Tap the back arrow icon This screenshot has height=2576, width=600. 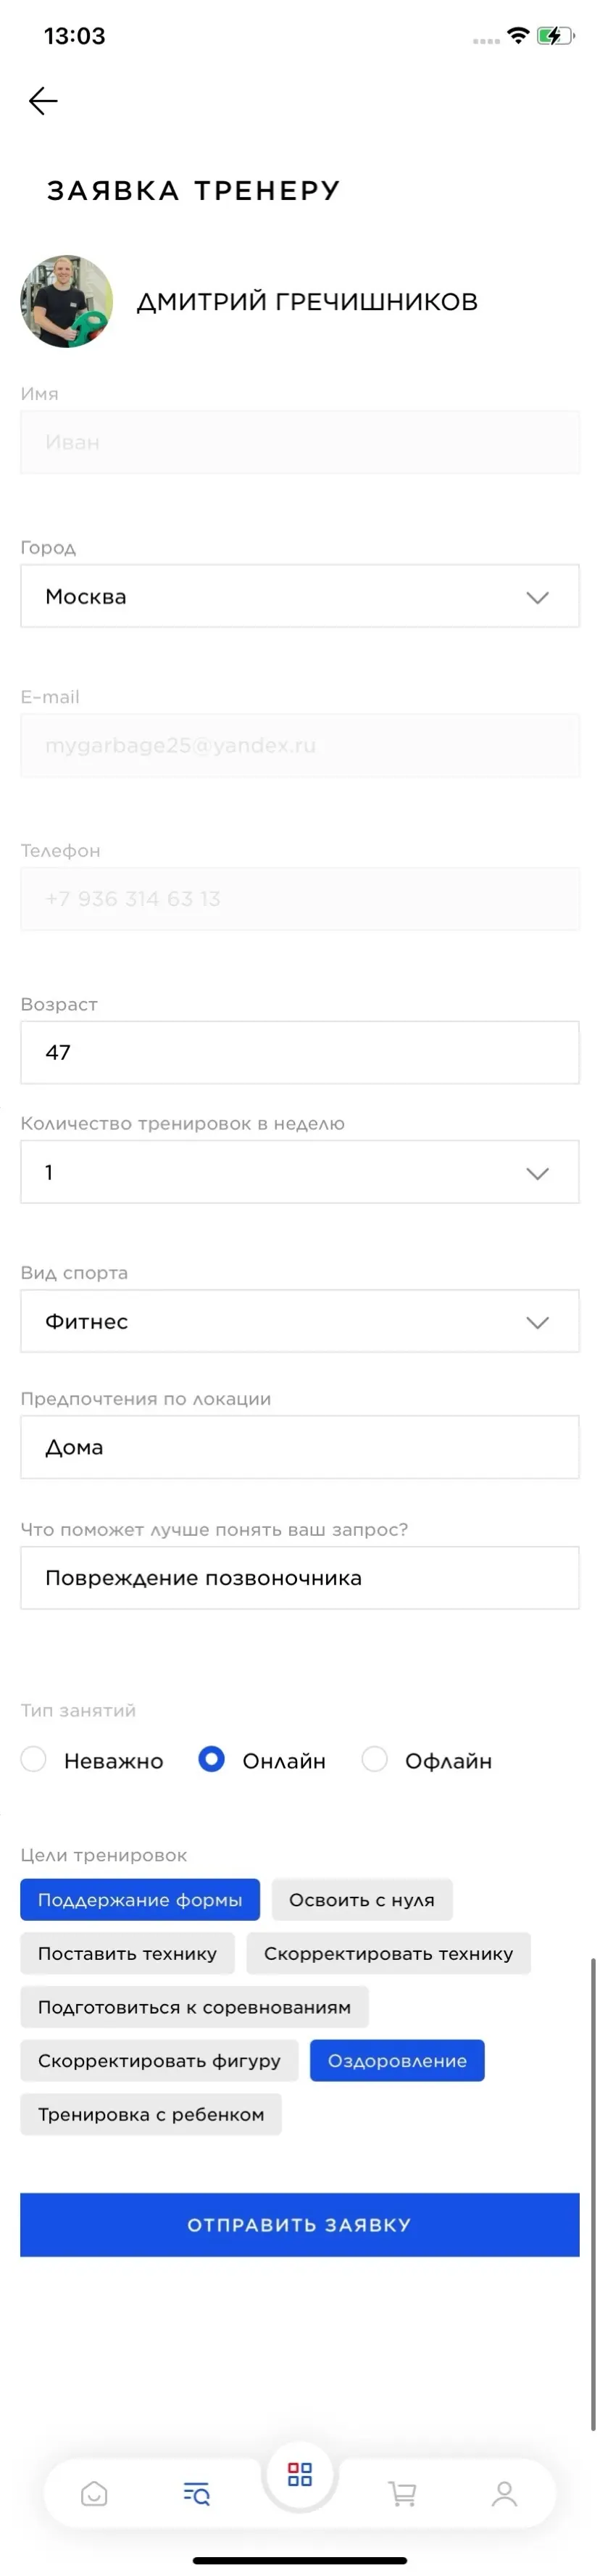[x=43, y=101]
